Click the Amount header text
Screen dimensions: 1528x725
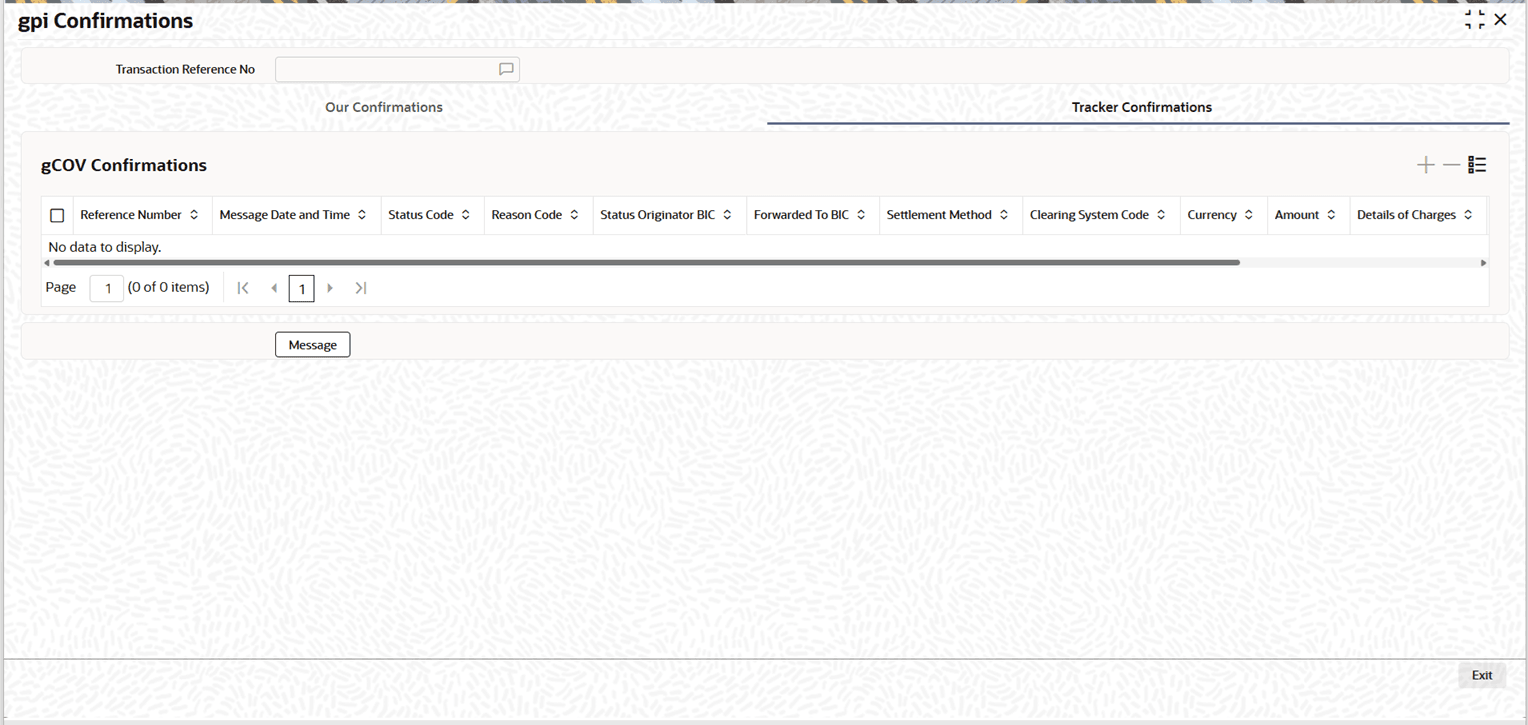click(x=1297, y=215)
